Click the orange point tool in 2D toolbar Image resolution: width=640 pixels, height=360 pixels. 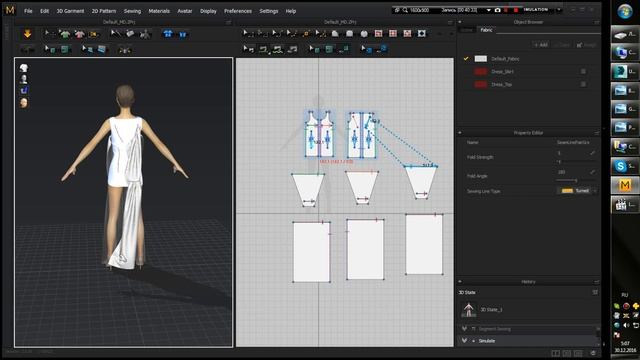pos(306,34)
